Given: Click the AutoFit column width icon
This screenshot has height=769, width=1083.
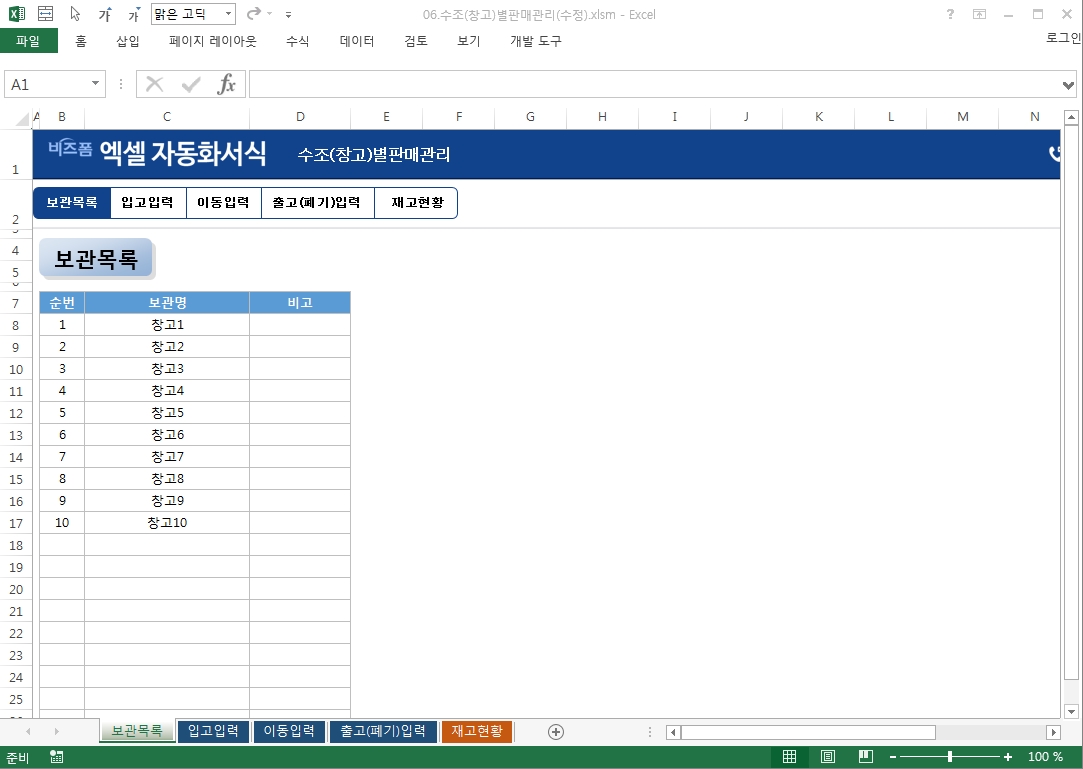Looking at the screenshot, I should 46,14.
